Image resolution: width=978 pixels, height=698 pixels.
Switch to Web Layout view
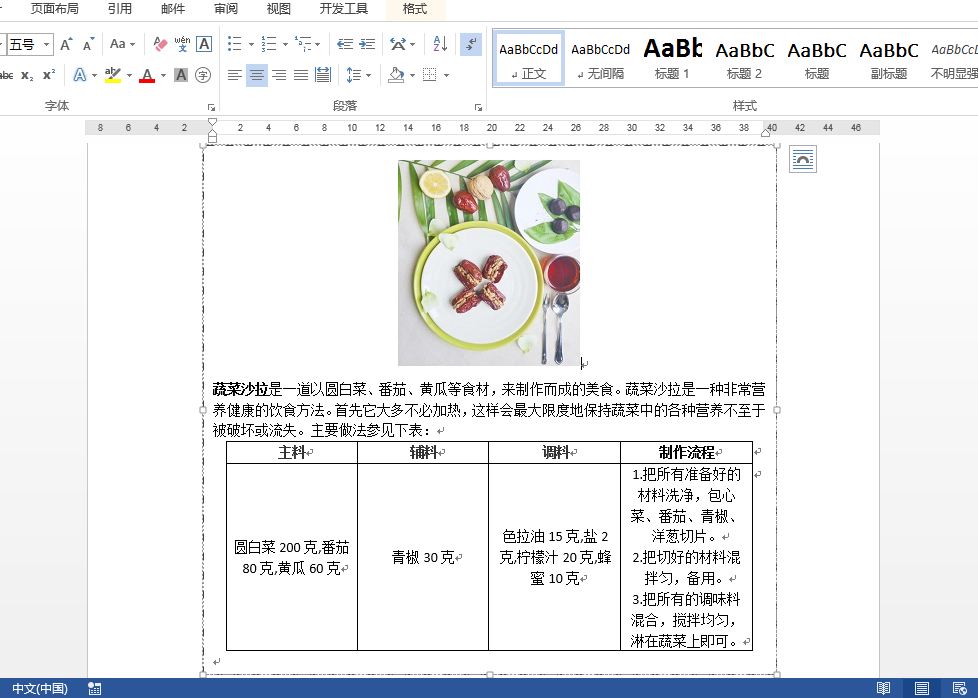960,689
